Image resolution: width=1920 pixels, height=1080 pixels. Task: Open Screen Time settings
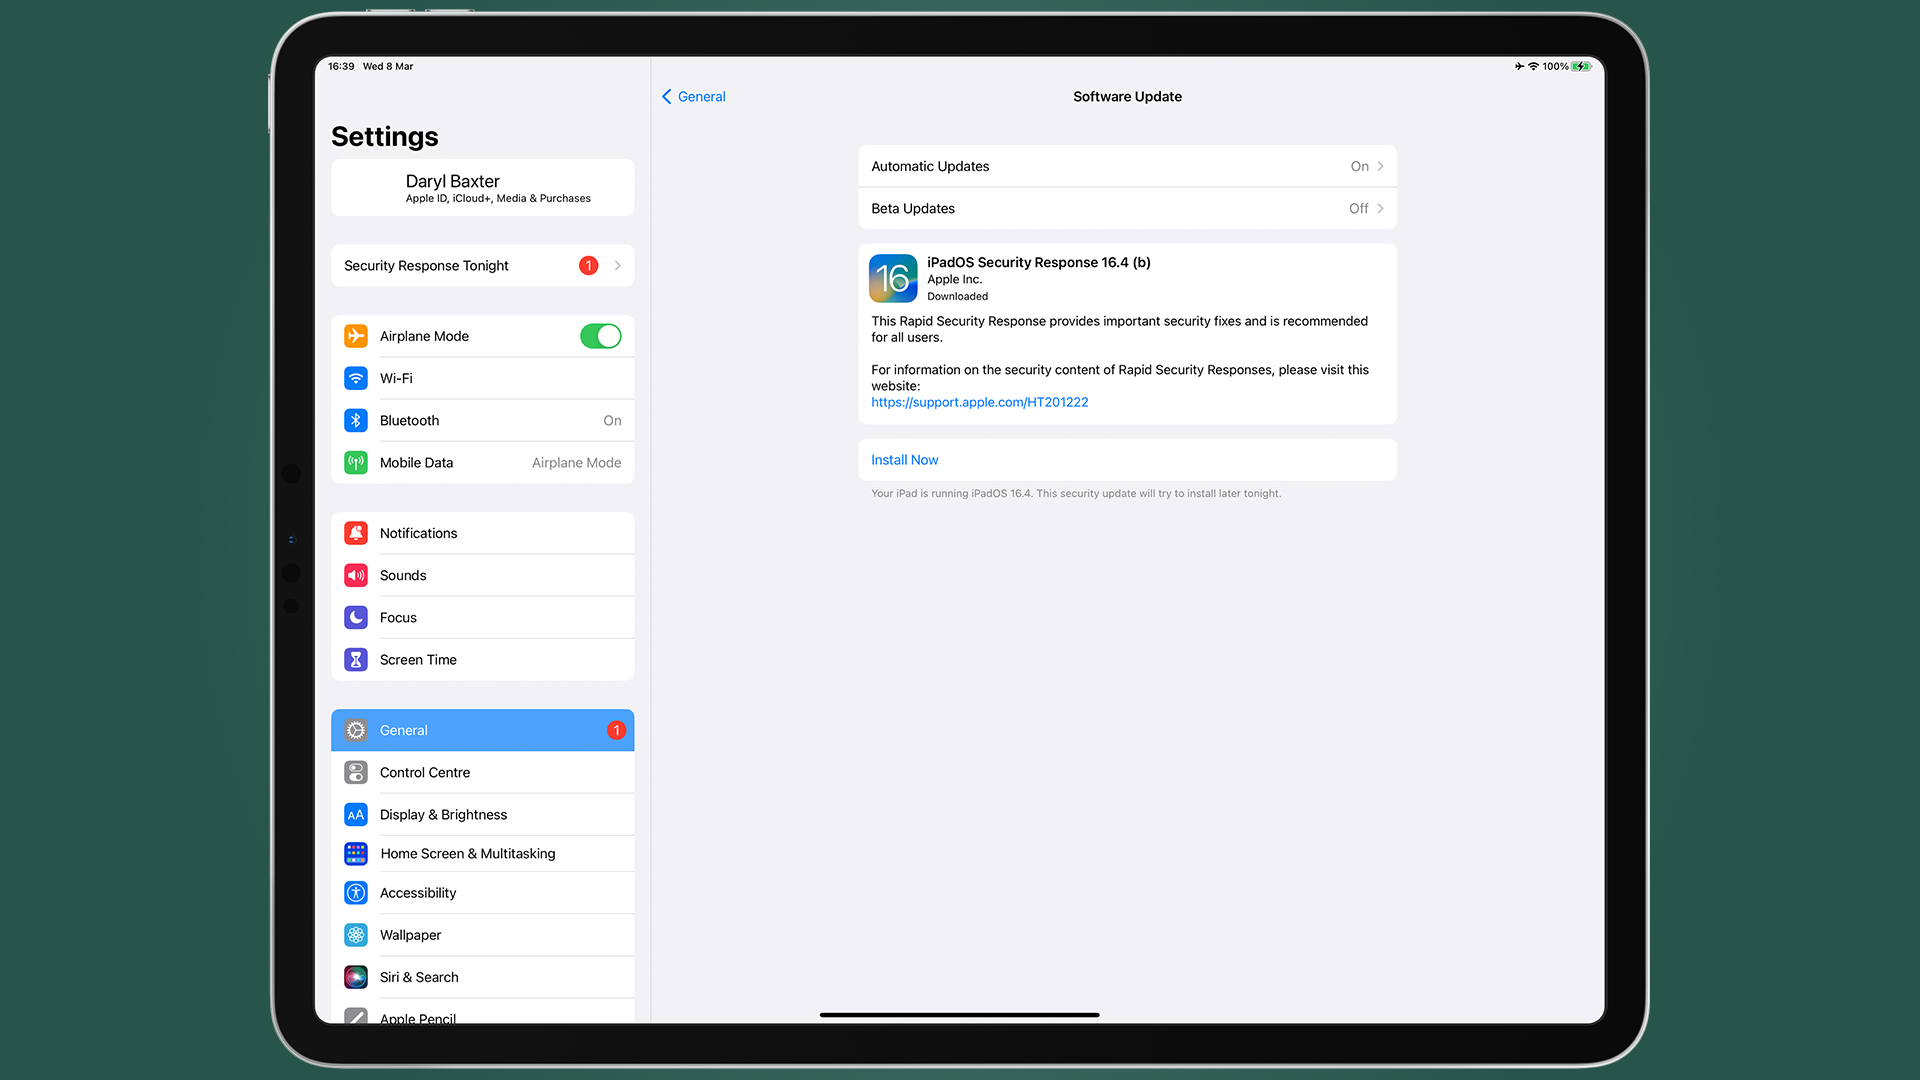[x=482, y=659]
